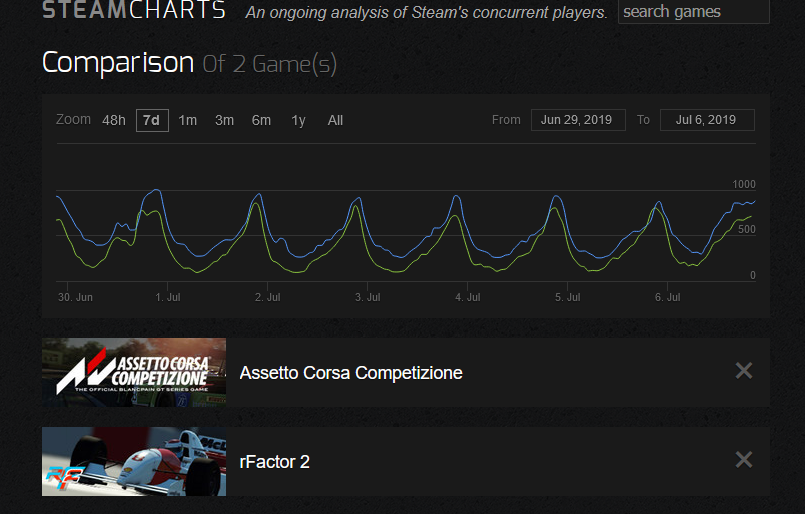The height and width of the screenshot is (514, 805).
Task: Select the 1m zoom range
Action: pos(187,120)
